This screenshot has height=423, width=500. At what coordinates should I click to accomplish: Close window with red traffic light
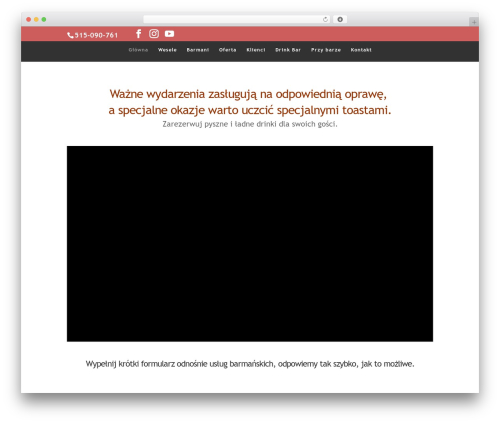[29, 19]
